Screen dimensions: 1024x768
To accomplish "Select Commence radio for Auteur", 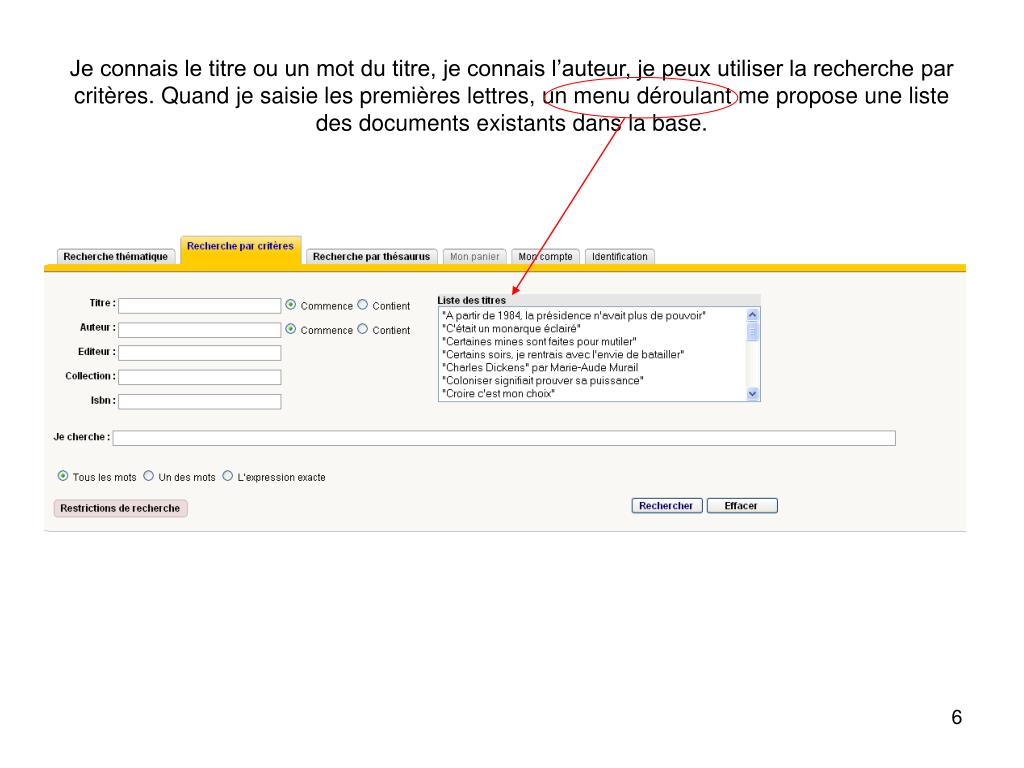I will click(x=291, y=329).
